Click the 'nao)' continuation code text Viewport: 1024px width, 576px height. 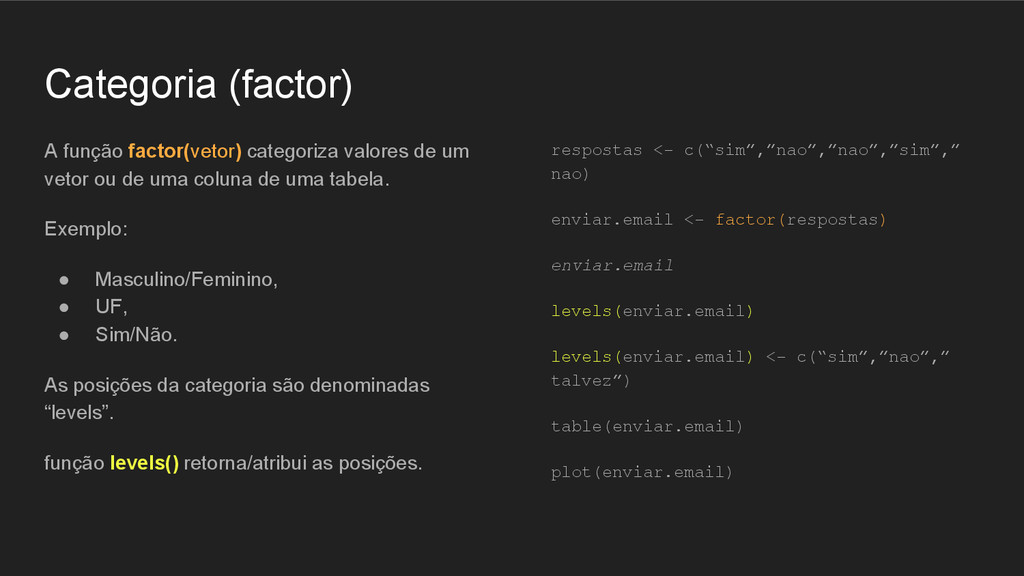pyautogui.click(x=570, y=174)
